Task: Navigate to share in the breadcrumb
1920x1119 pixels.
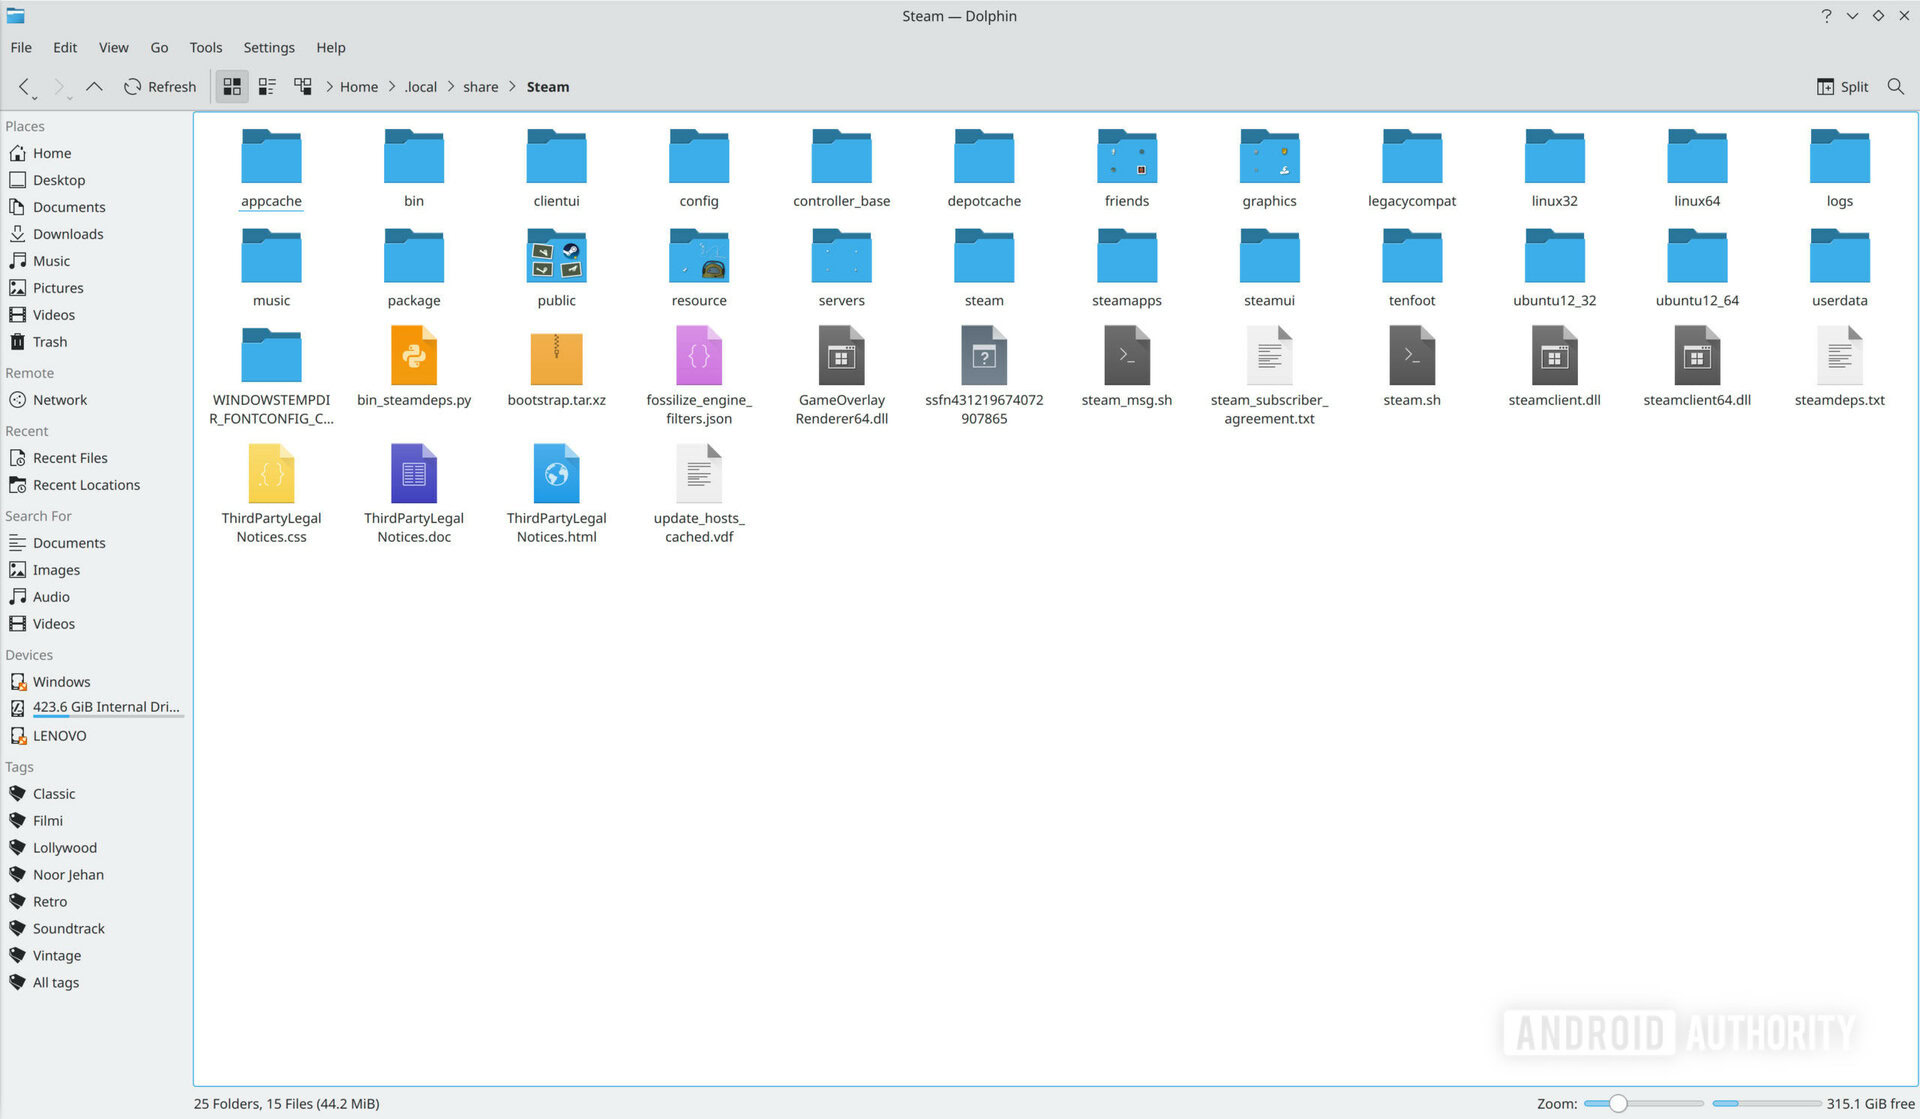Action: 481,87
